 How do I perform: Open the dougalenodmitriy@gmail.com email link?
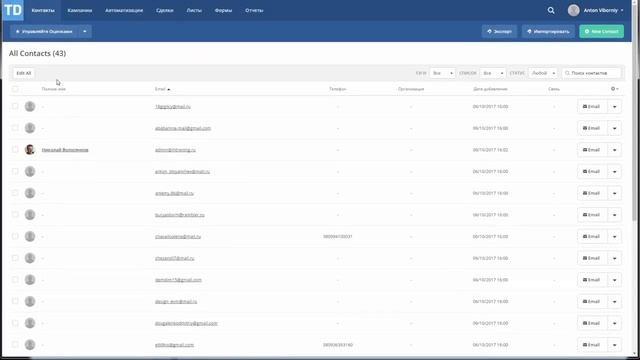click(186, 323)
